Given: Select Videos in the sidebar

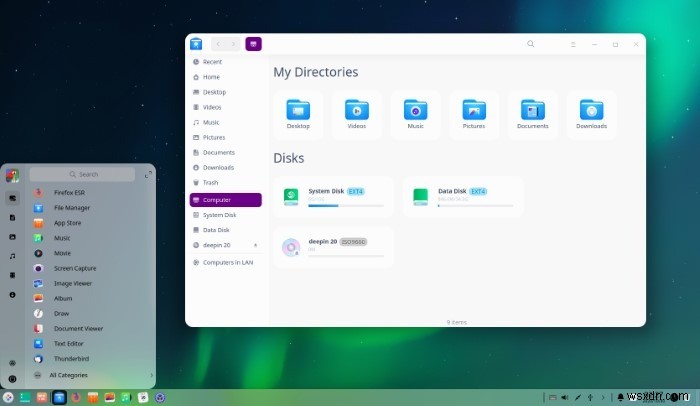Looking at the screenshot, I should tap(225, 107).
